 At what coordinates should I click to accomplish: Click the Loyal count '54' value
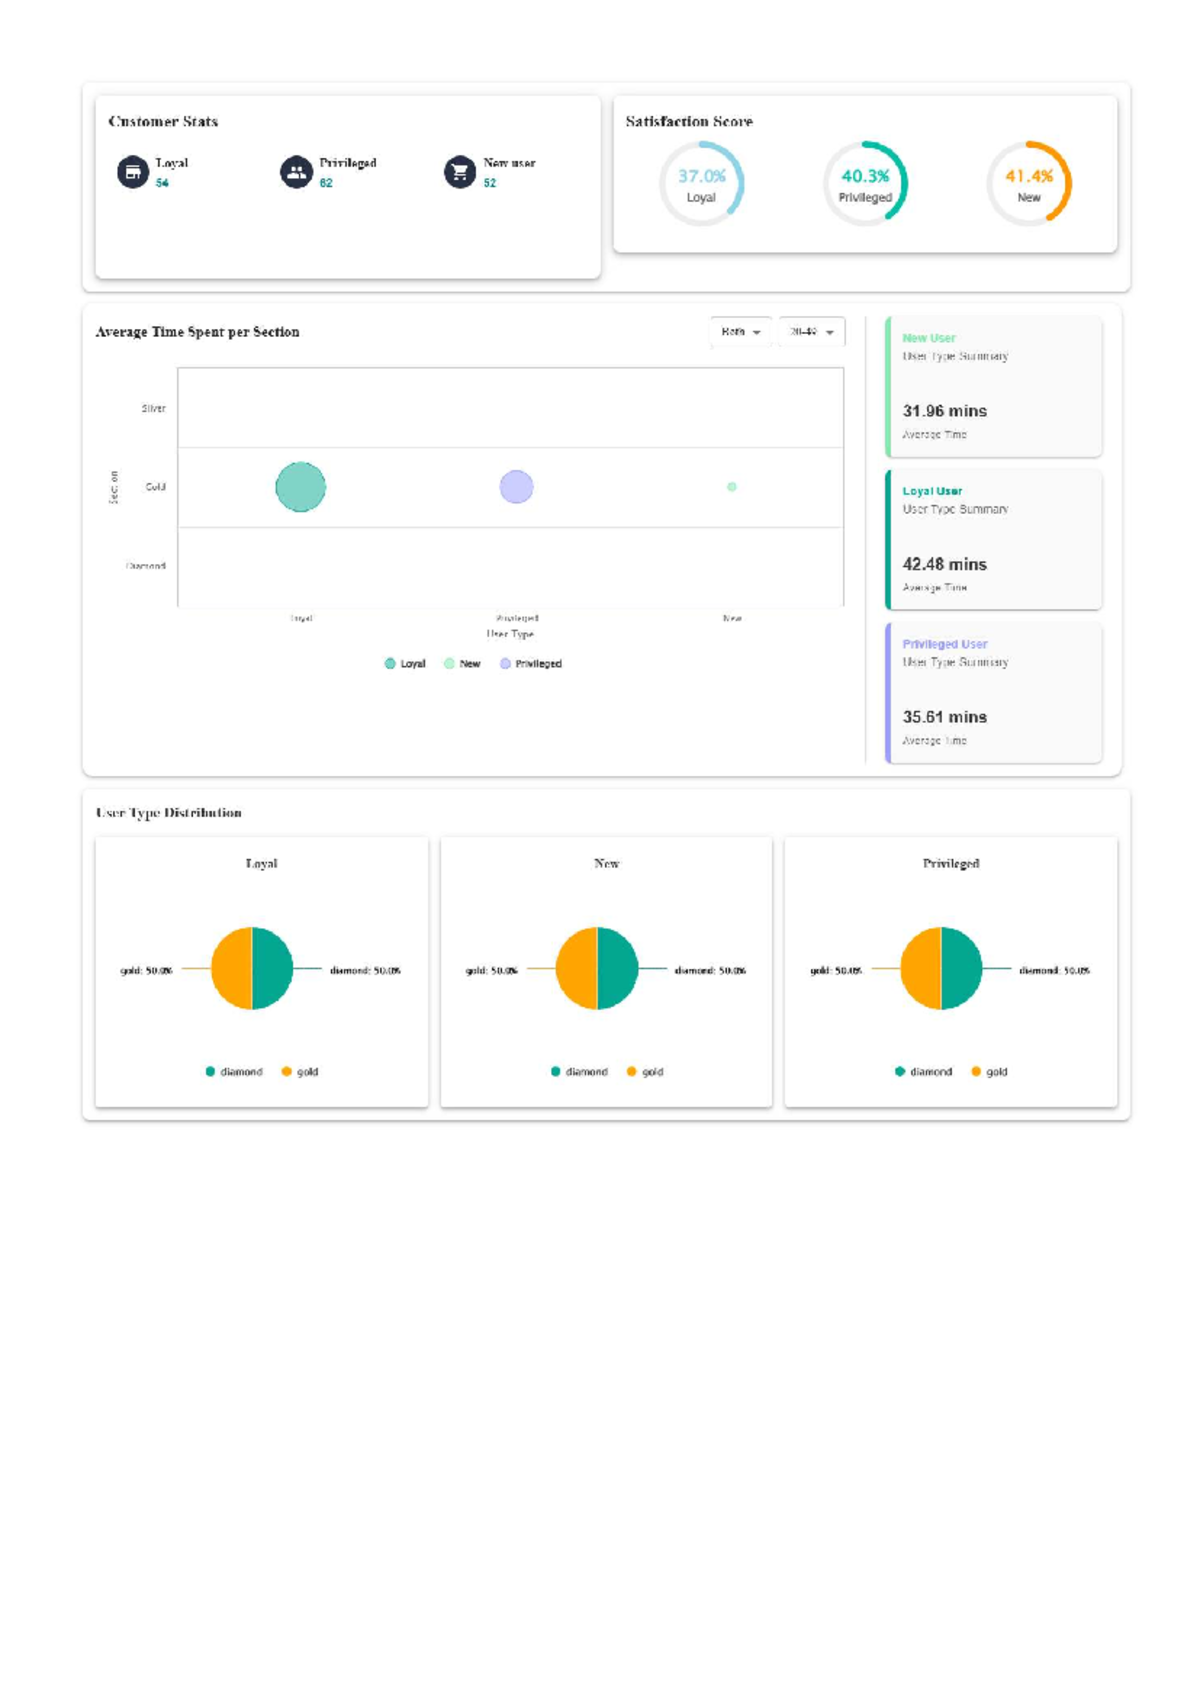[x=162, y=183]
